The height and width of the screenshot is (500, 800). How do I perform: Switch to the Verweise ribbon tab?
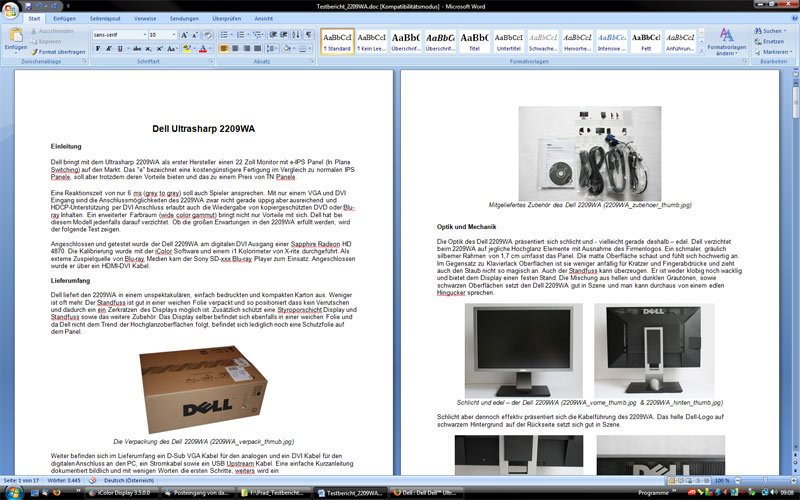point(145,18)
